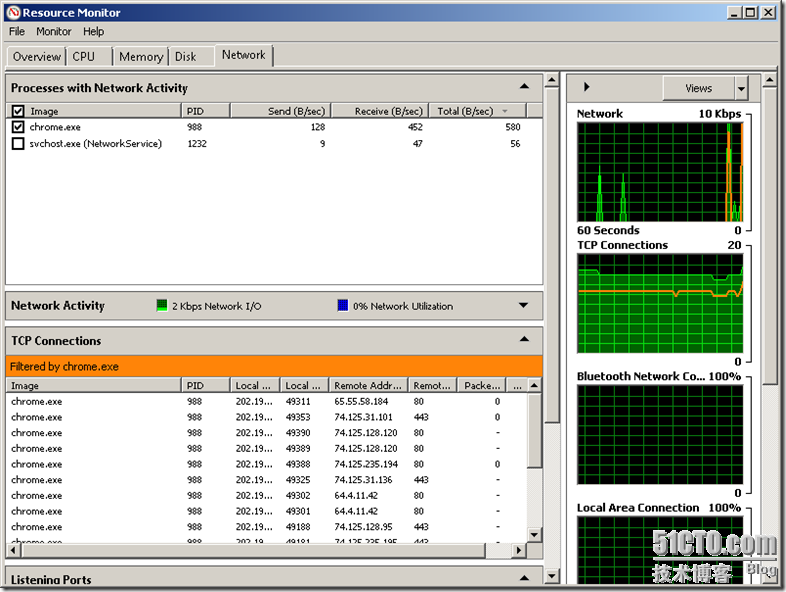786x592 pixels.
Task: Click the blue Network Utilization legend swatch
Action: (x=343, y=305)
